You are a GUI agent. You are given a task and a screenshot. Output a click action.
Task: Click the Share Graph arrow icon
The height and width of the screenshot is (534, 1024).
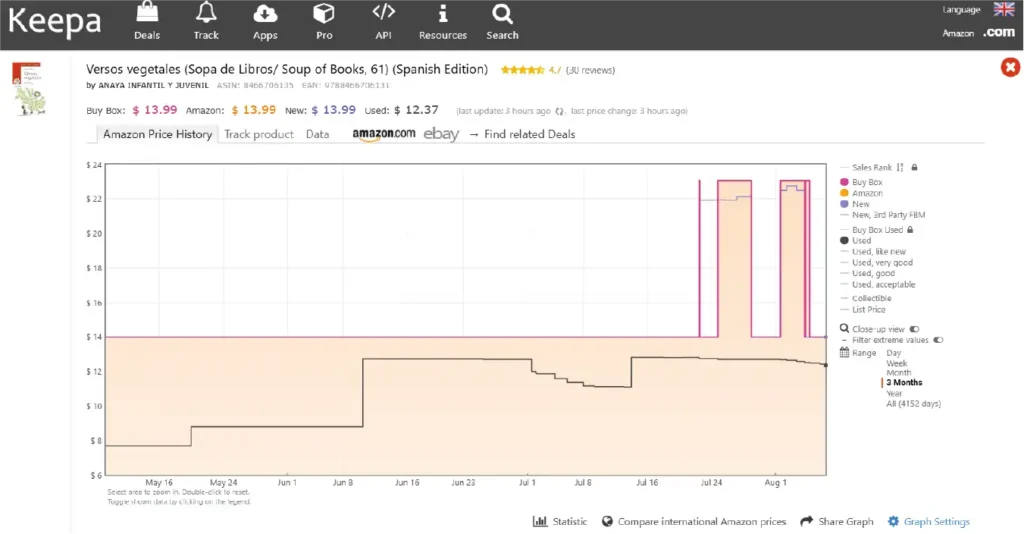coord(807,520)
